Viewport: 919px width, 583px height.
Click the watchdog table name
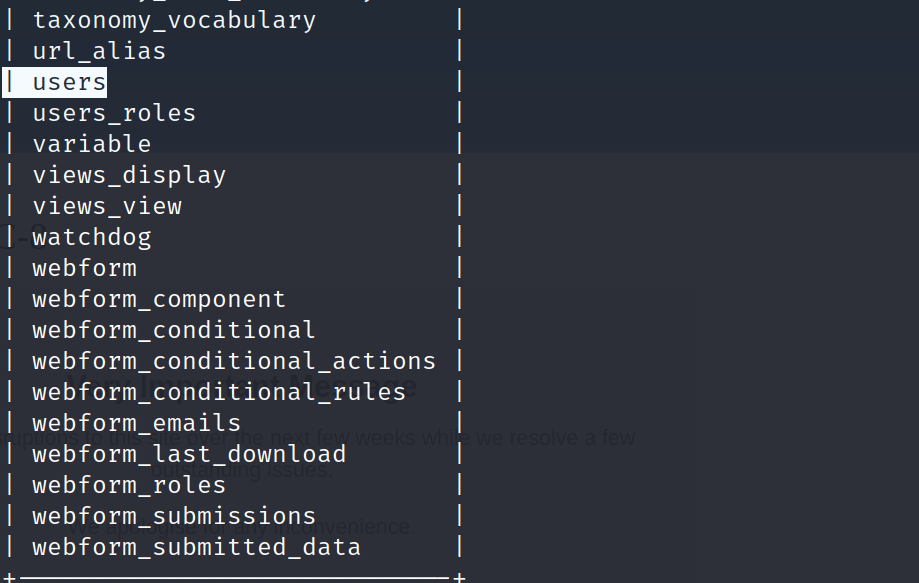pos(92,237)
